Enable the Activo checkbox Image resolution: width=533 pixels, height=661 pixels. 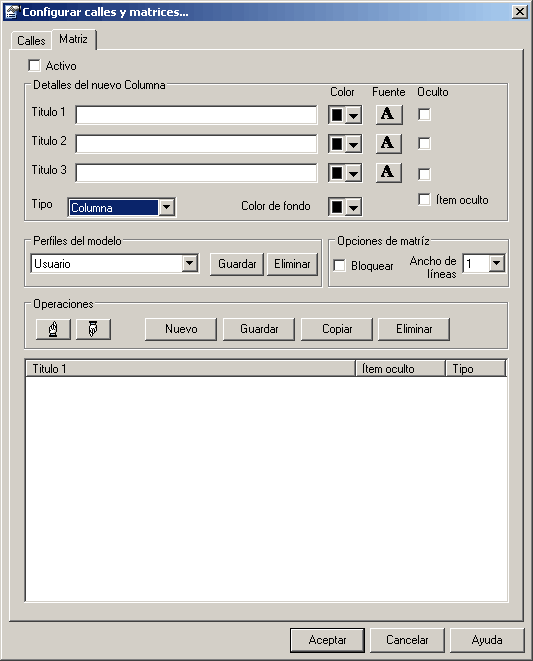pos(34,65)
